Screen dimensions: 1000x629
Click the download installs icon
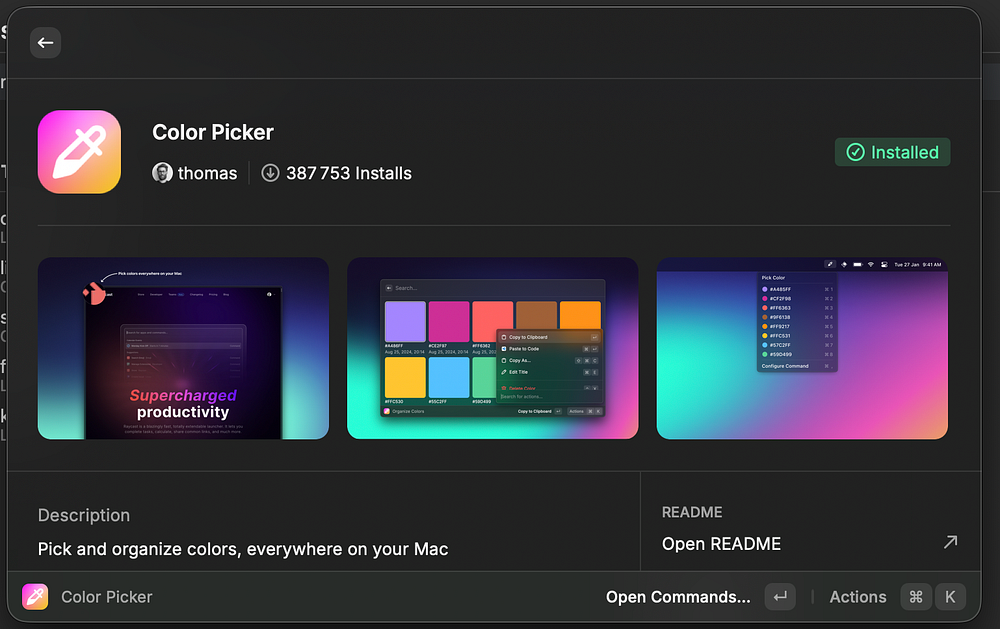[x=270, y=173]
